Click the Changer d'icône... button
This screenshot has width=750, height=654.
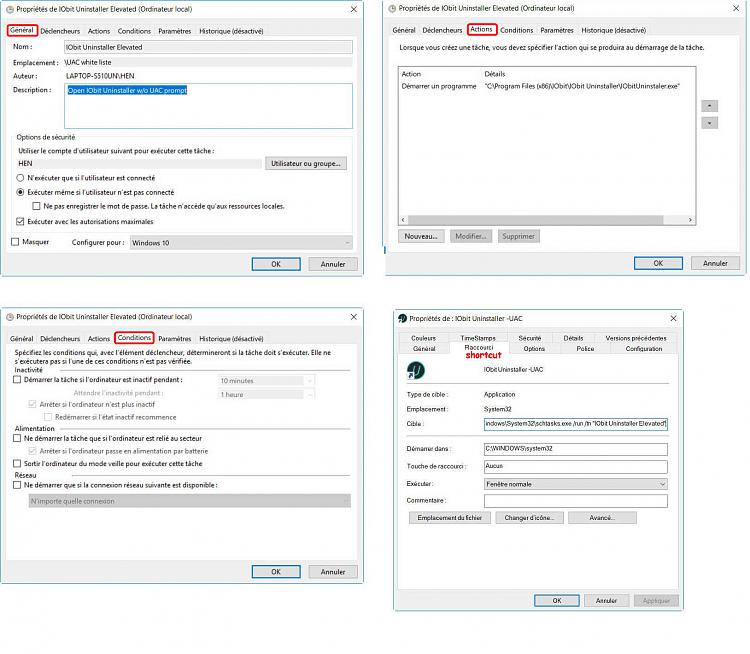pyautogui.click(x=529, y=518)
